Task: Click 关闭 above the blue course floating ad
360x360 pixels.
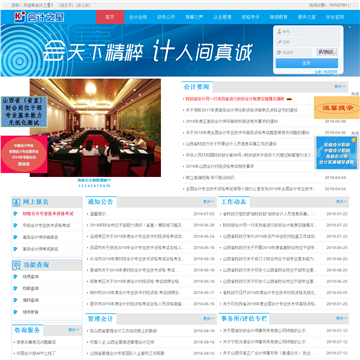Action: click(x=355, y=133)
